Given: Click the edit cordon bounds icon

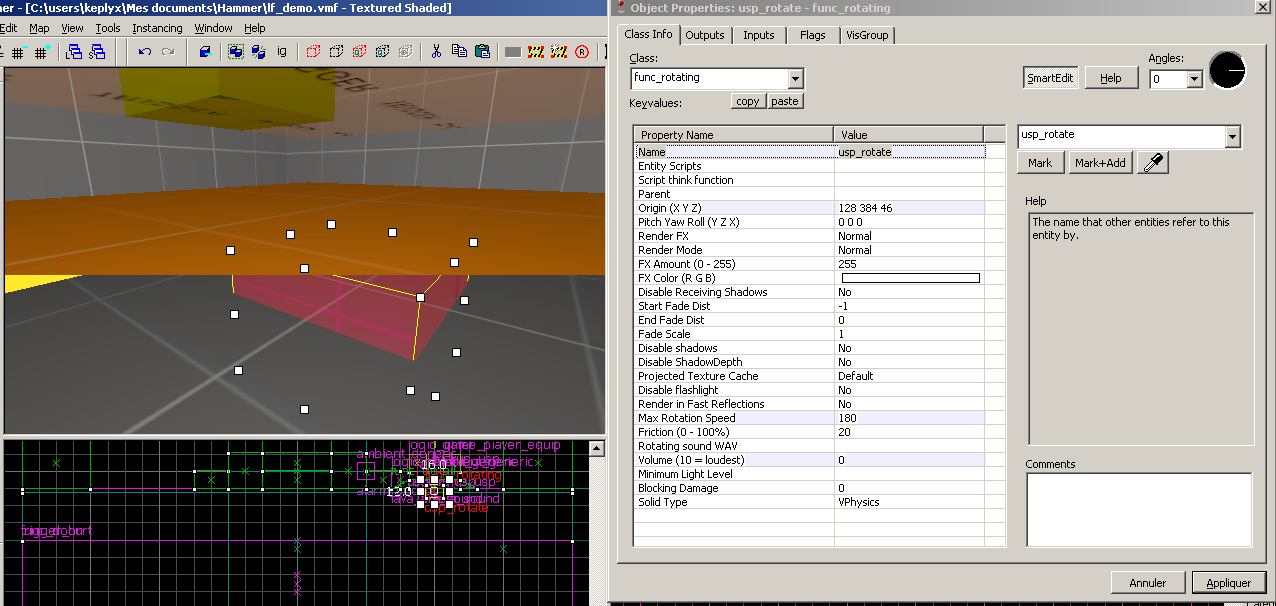Looking at the screenshot, I should (x=536, y=52).
